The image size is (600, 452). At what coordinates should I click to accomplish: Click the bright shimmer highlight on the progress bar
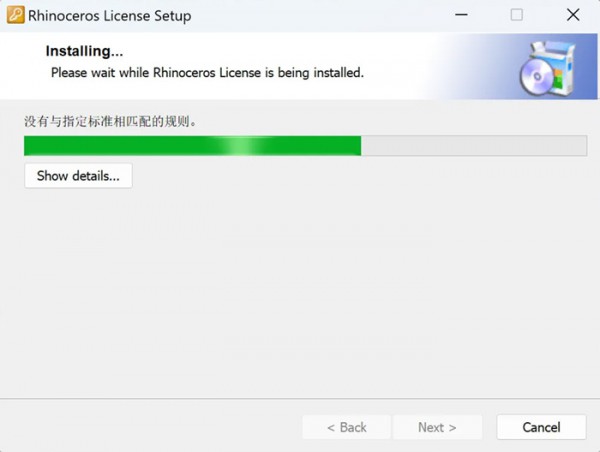[242, 145]
